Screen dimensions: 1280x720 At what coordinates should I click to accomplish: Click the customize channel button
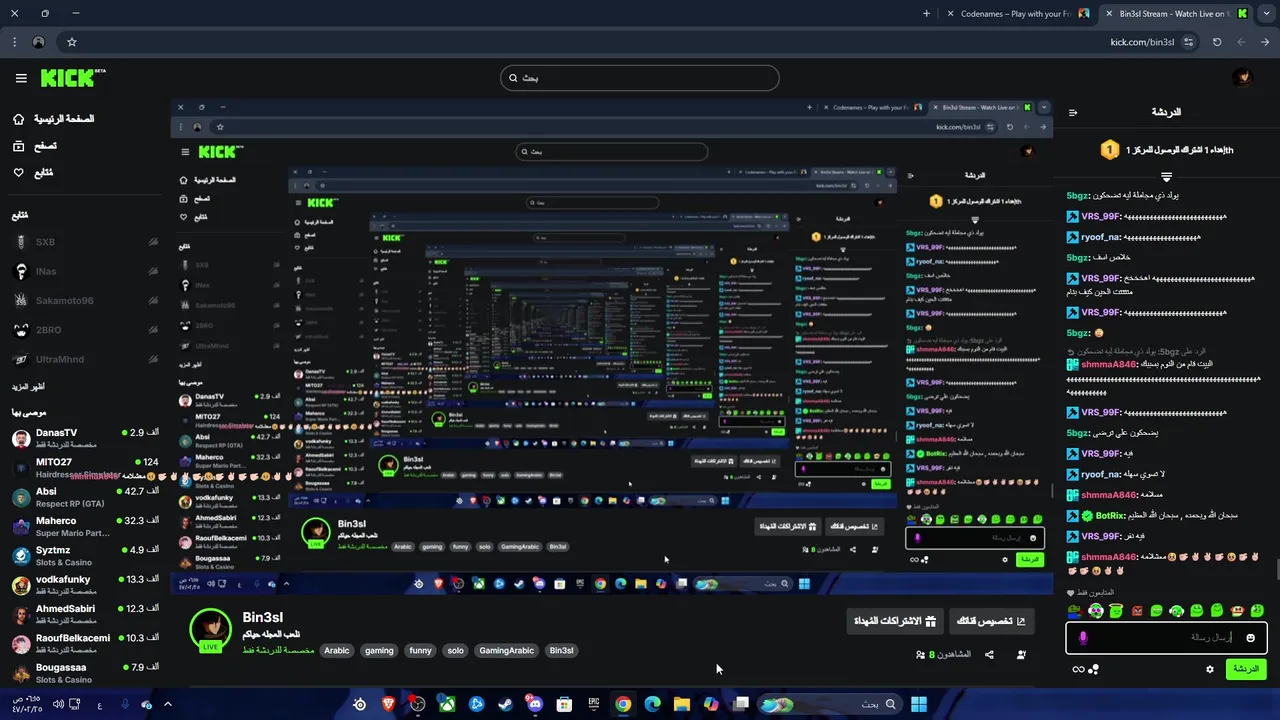click(x=991, y=621)
